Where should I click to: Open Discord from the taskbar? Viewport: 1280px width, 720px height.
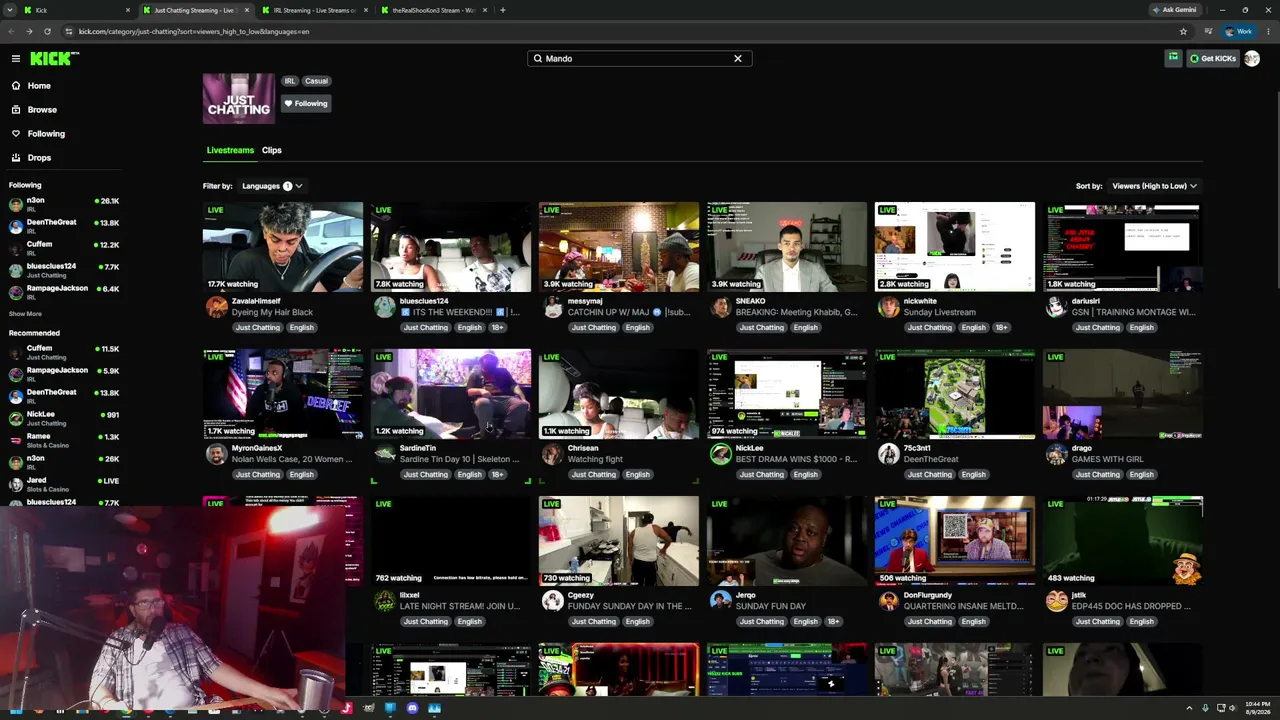[x=412, y=709]
